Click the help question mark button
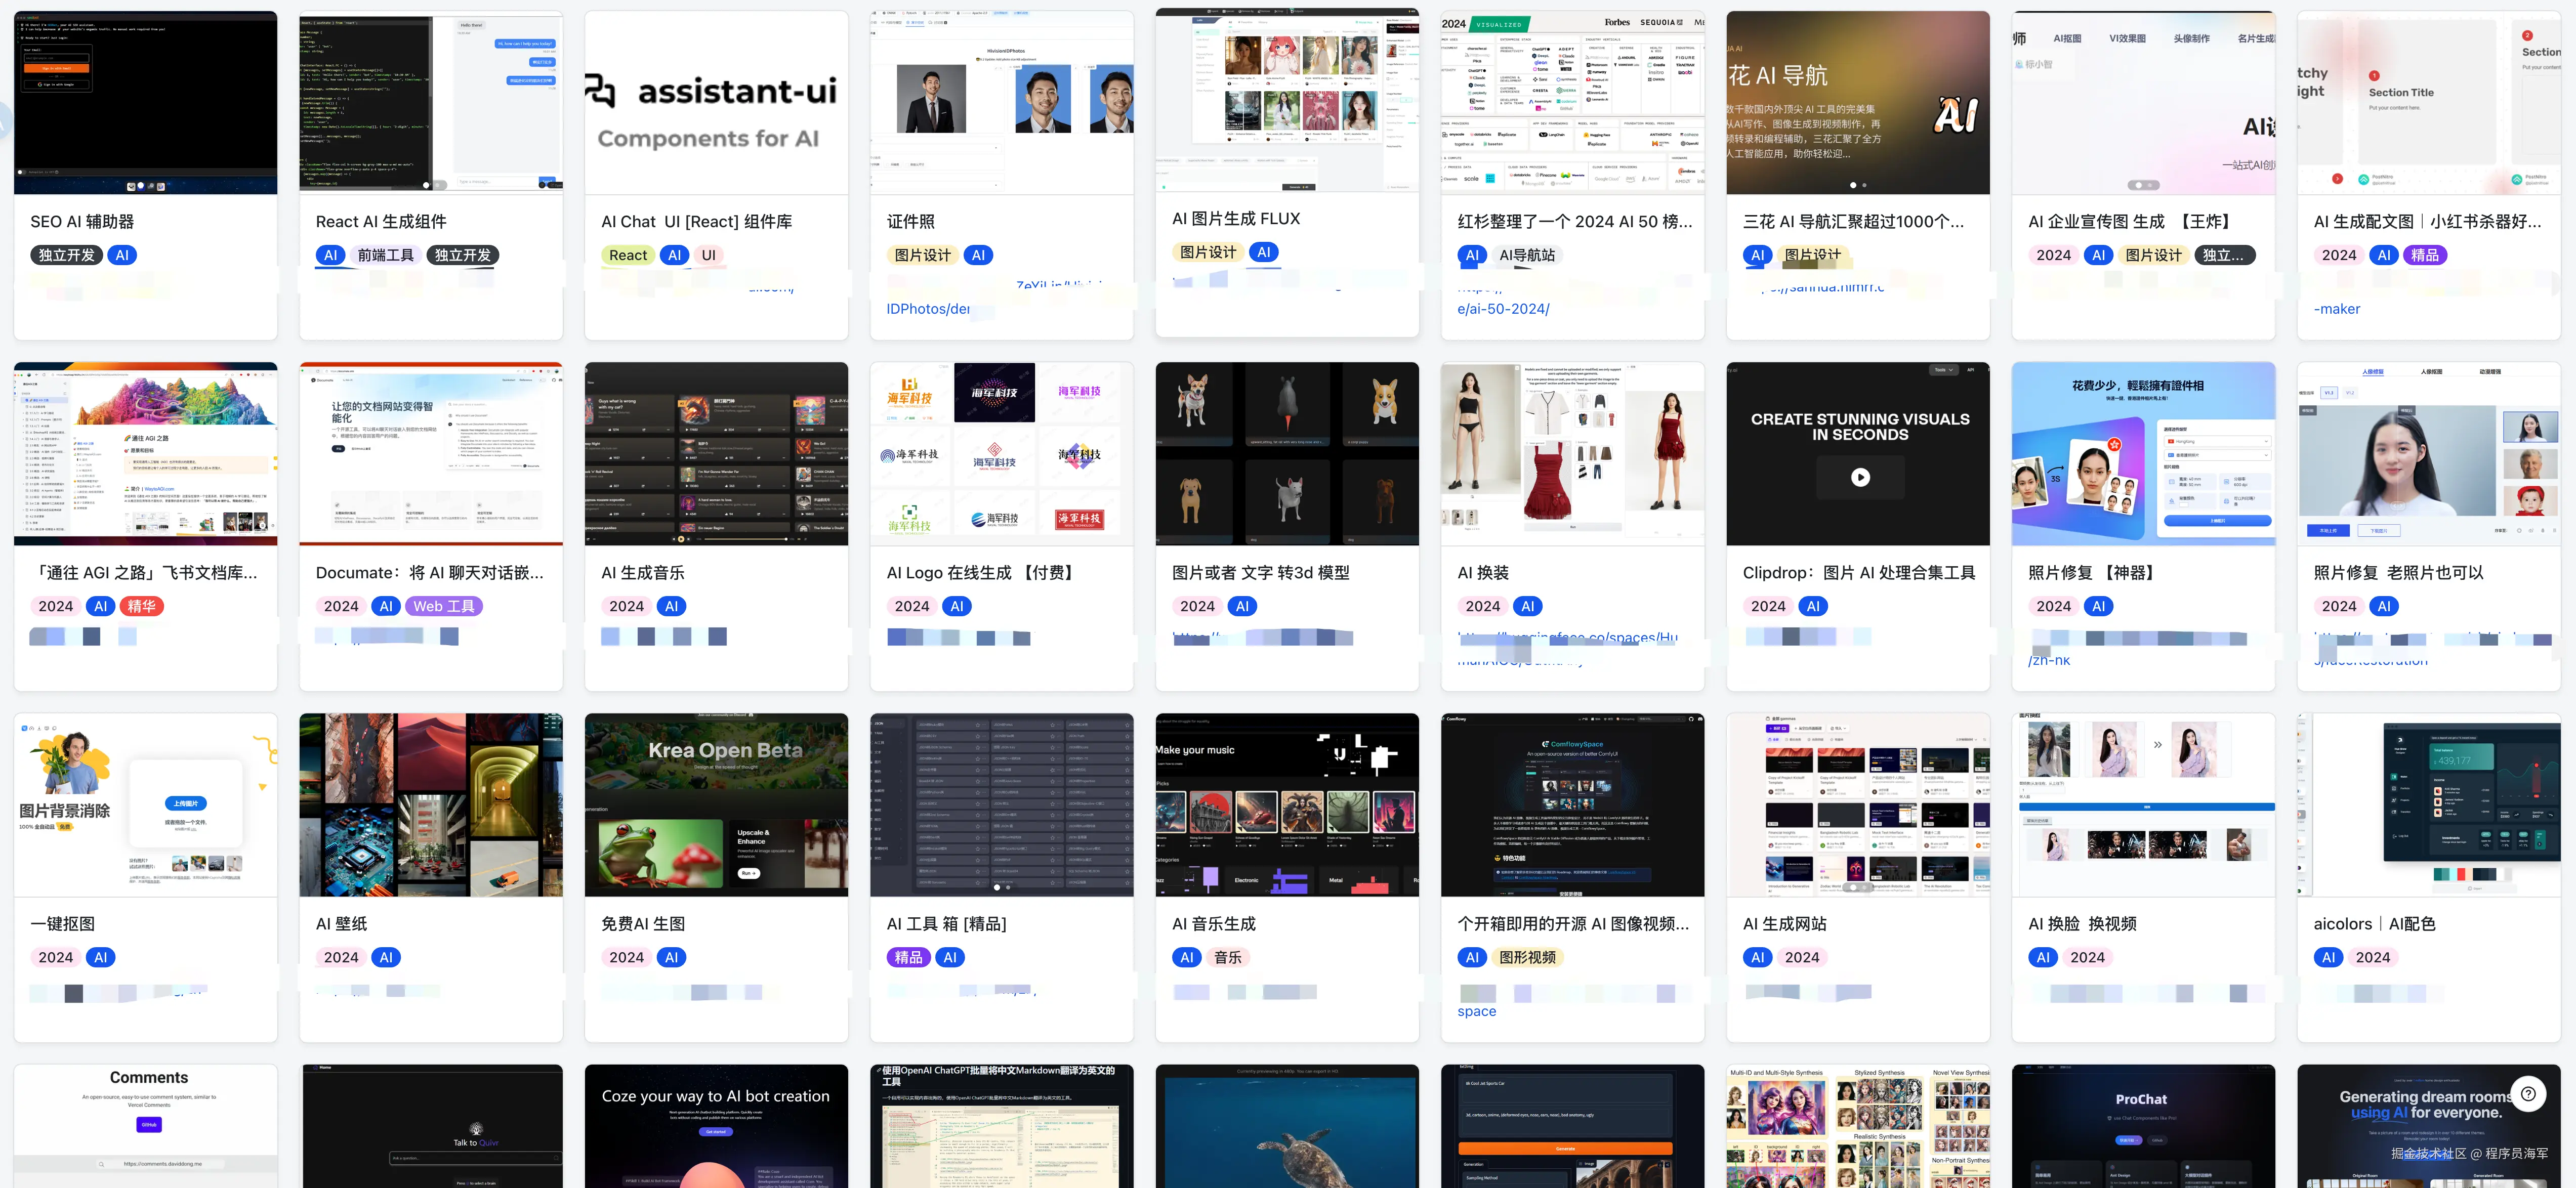The width and height of the screenshot is (2576, 1188). (x=2527, y=1094)
